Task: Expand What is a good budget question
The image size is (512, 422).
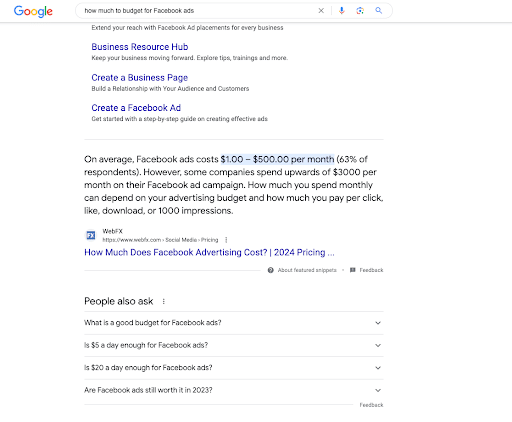Action: [234, 323]
